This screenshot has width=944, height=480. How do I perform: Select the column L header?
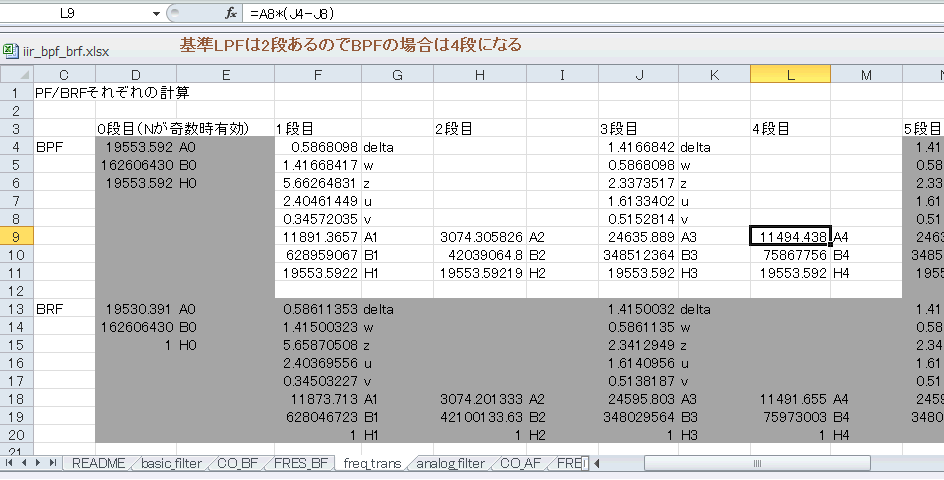point(790,75)
